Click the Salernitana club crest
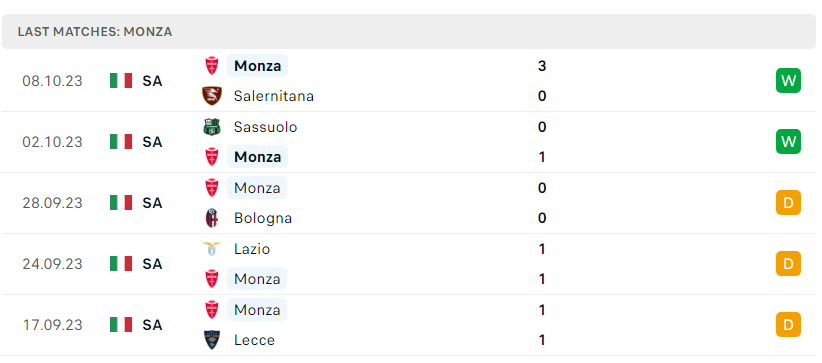The image size is (822, 363). click(212, 96)
